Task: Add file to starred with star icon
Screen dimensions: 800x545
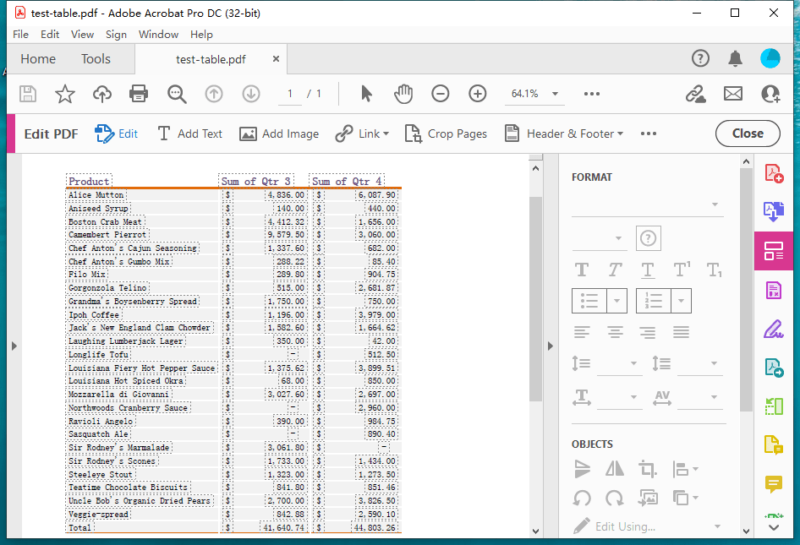Action: [65, 94]
